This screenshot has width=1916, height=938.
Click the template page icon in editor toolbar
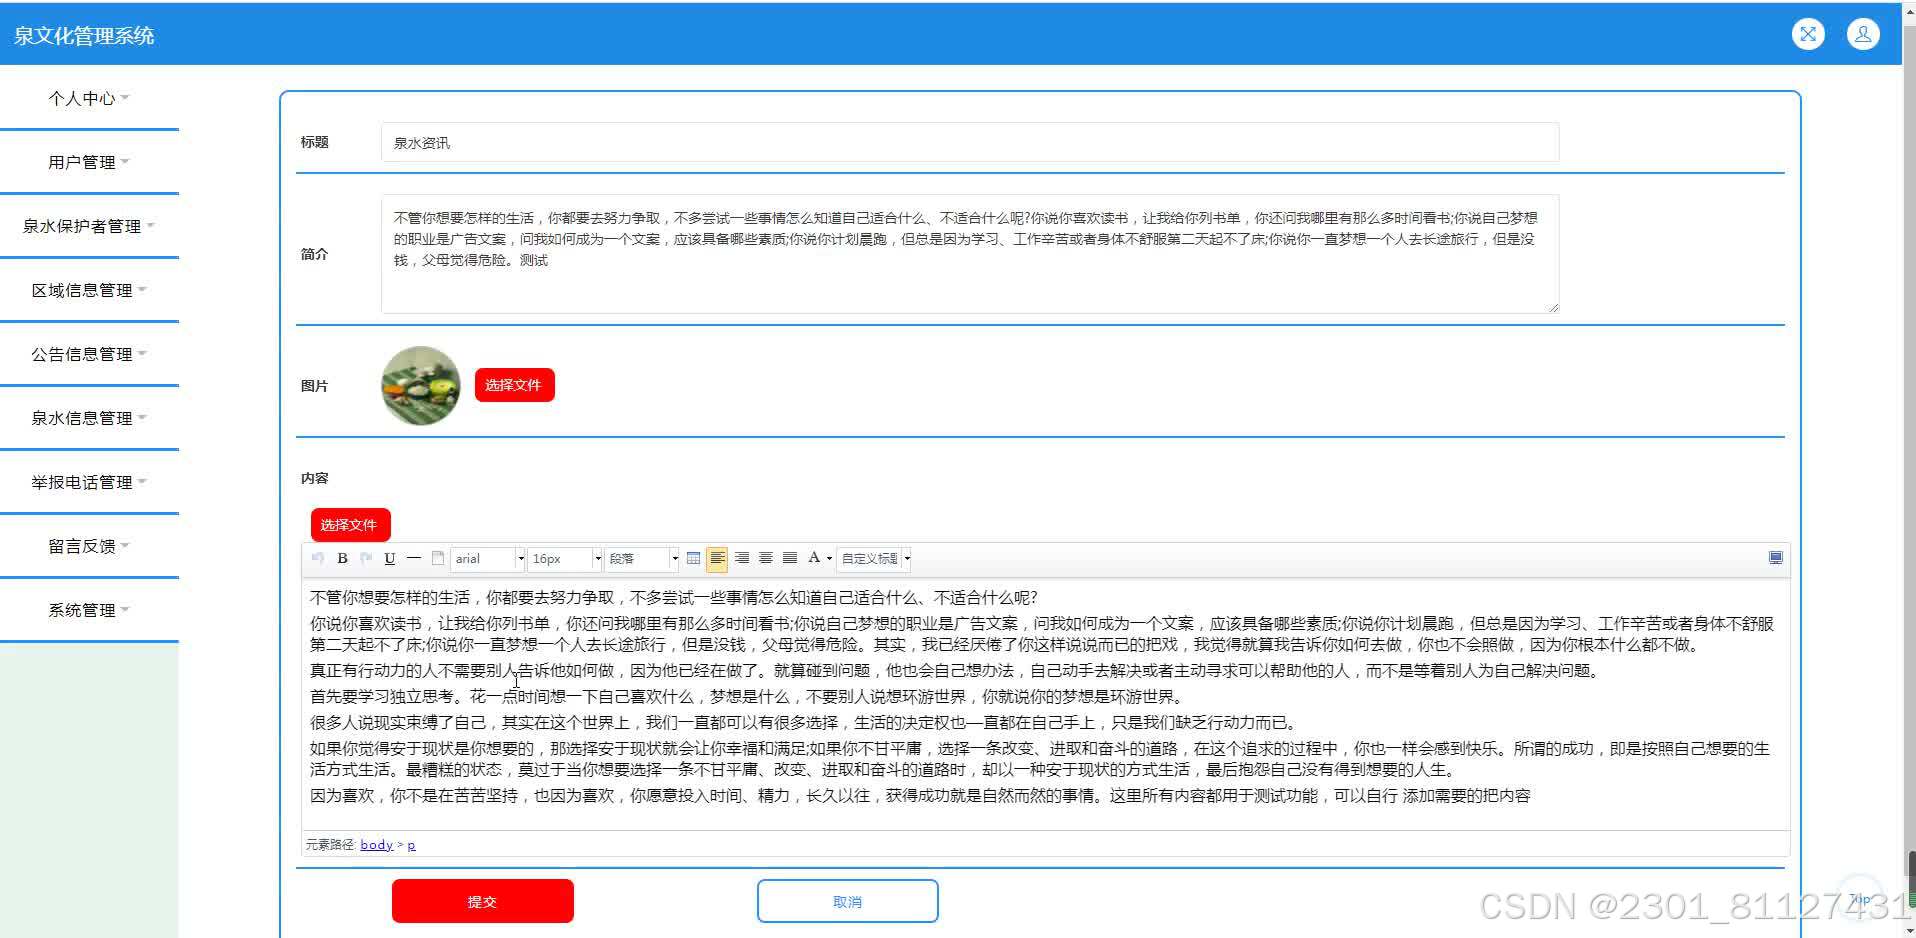(438, 558)
